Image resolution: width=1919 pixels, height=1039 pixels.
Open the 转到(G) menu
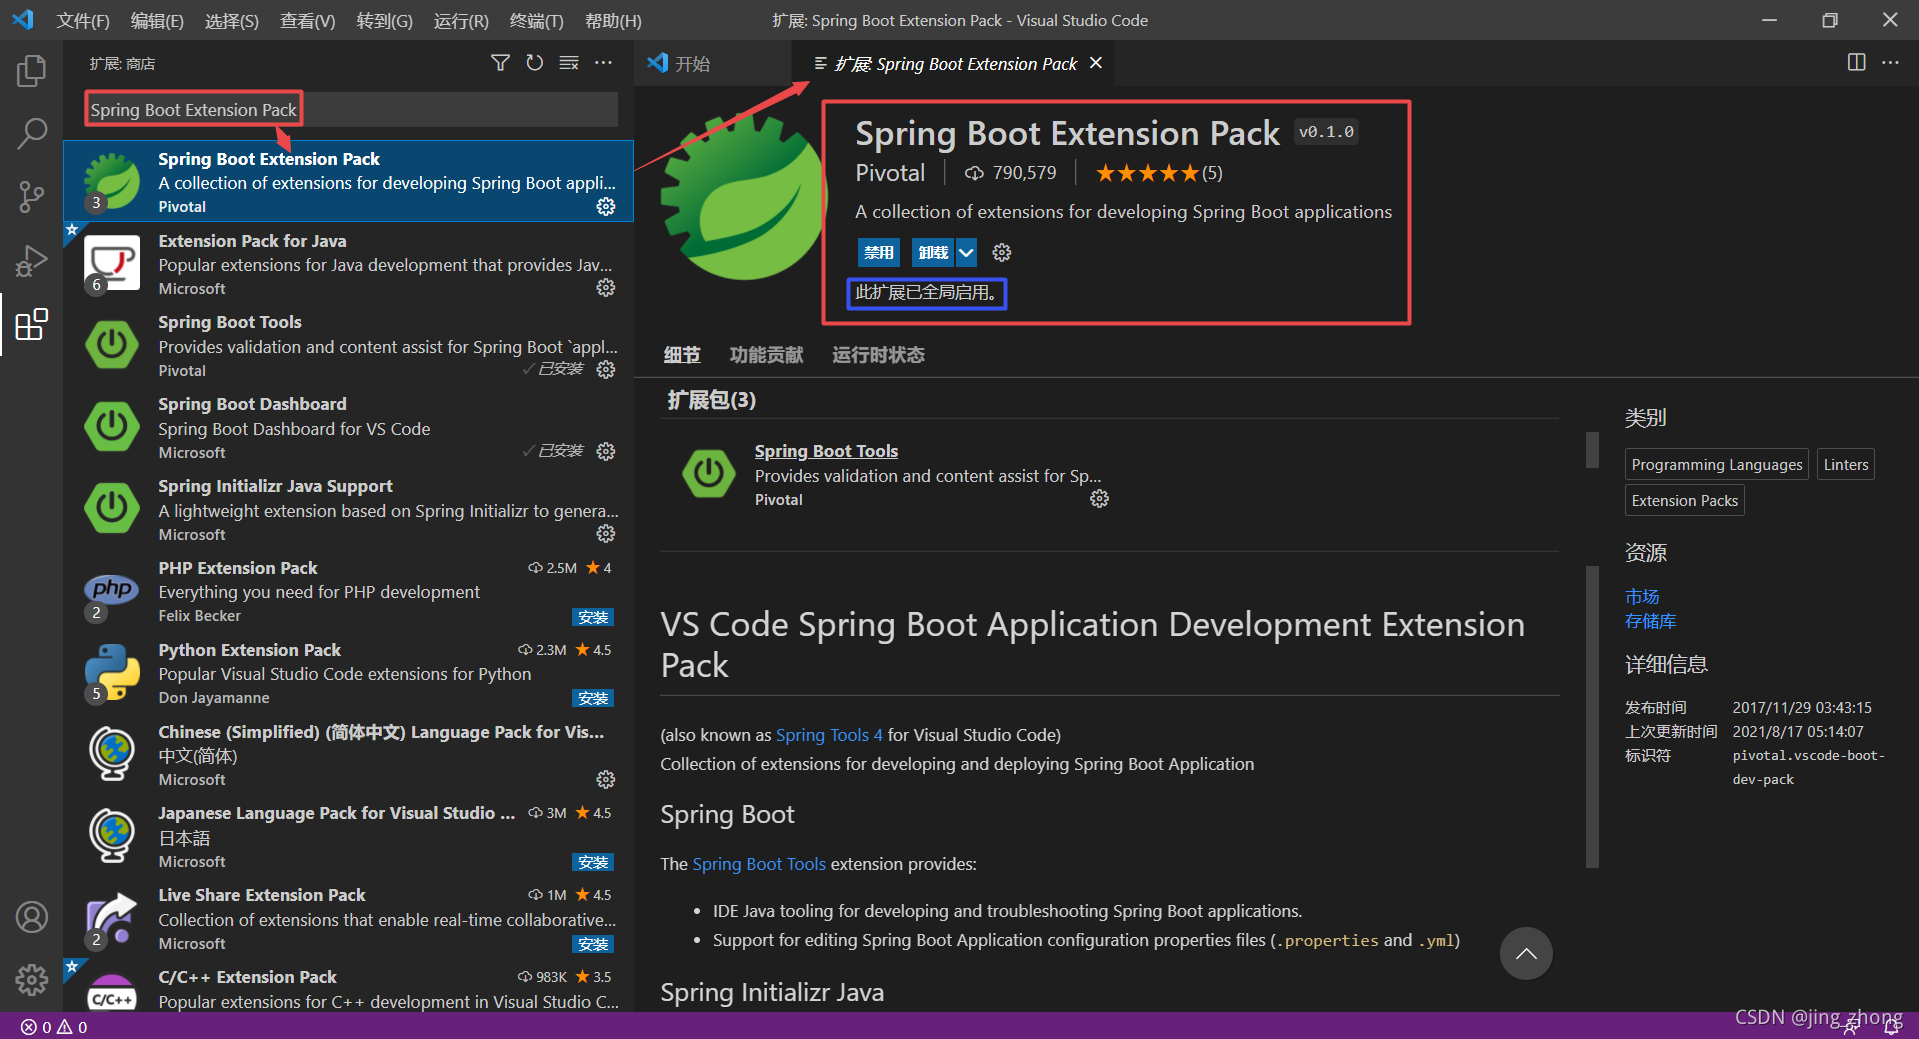click(384, 20)
